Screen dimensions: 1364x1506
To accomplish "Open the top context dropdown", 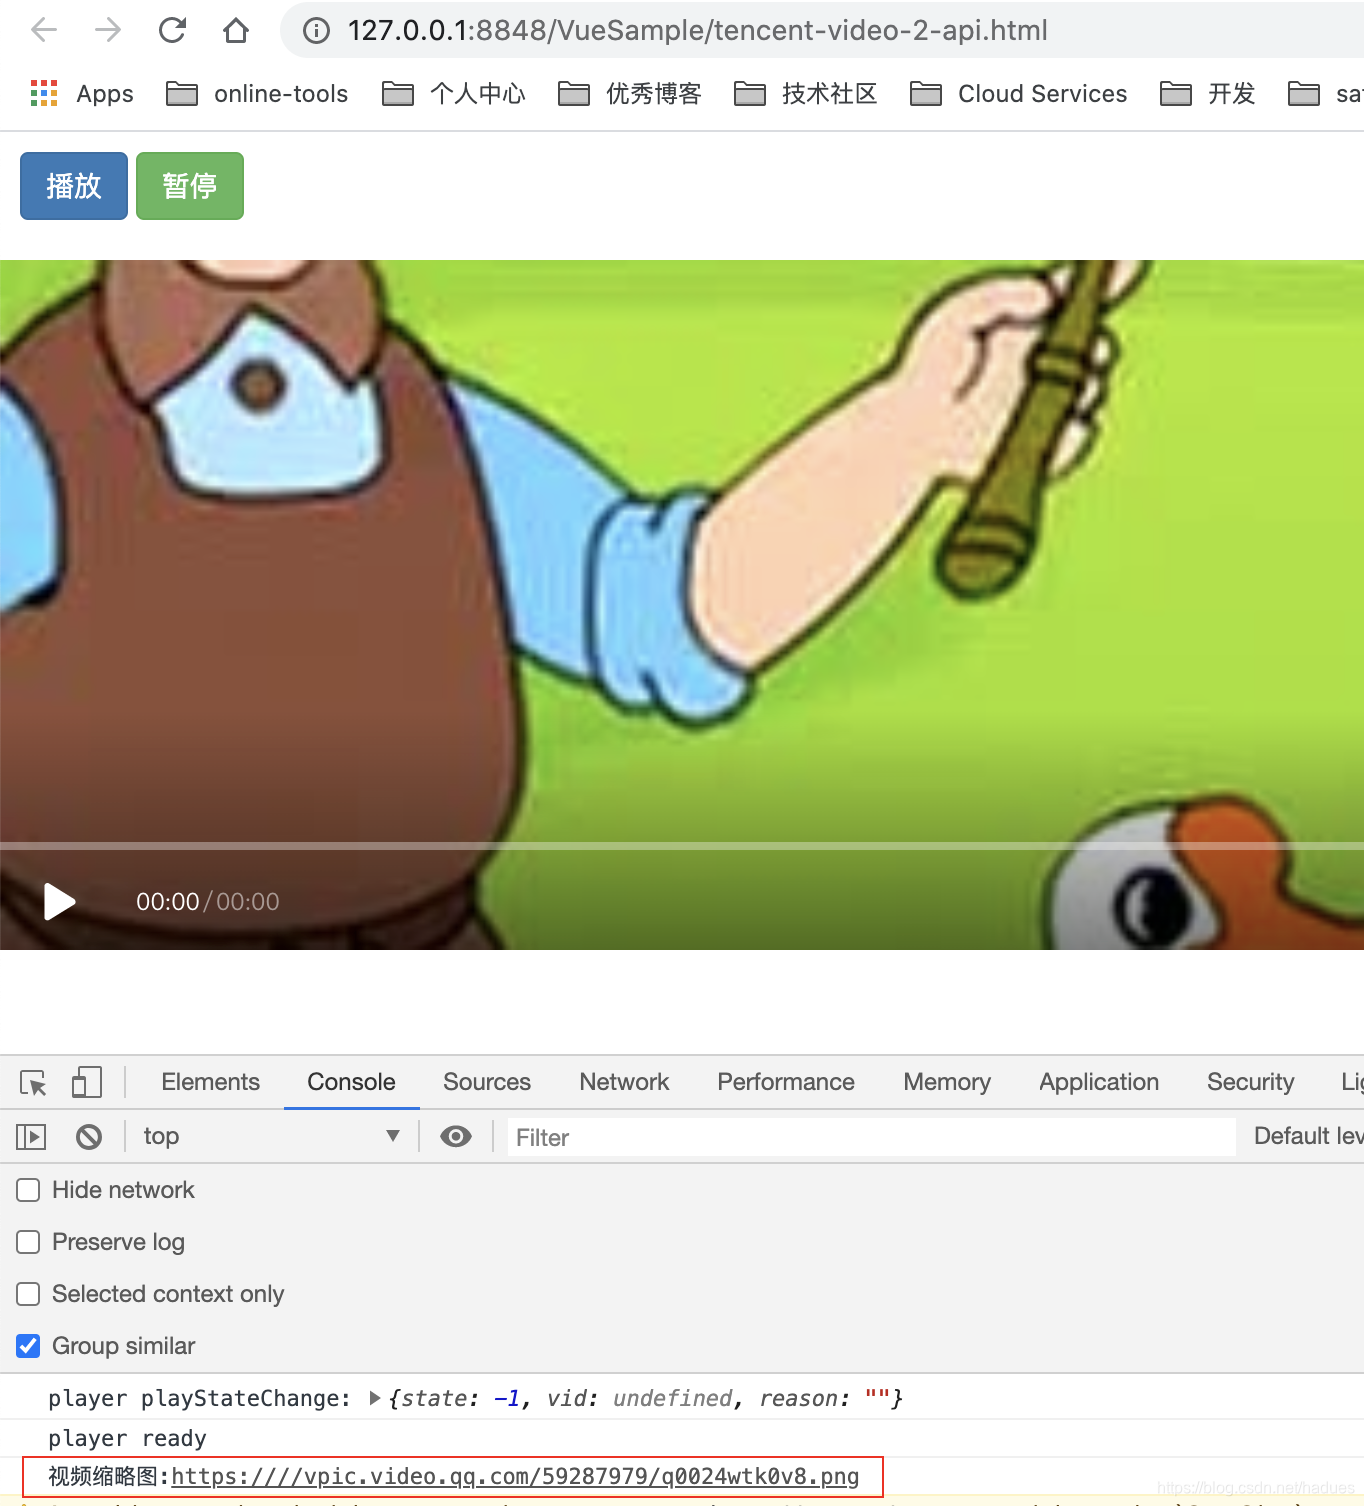I will coord(270,1136).
